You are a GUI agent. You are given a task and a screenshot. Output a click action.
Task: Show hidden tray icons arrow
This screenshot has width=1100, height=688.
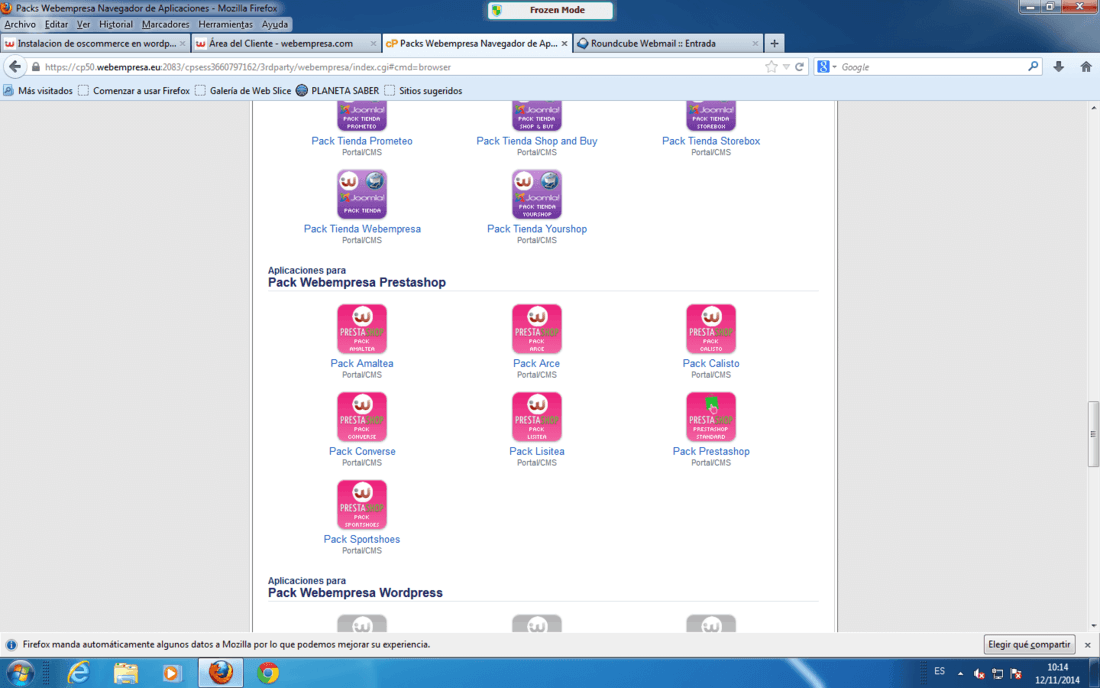(x=960, y=674)
